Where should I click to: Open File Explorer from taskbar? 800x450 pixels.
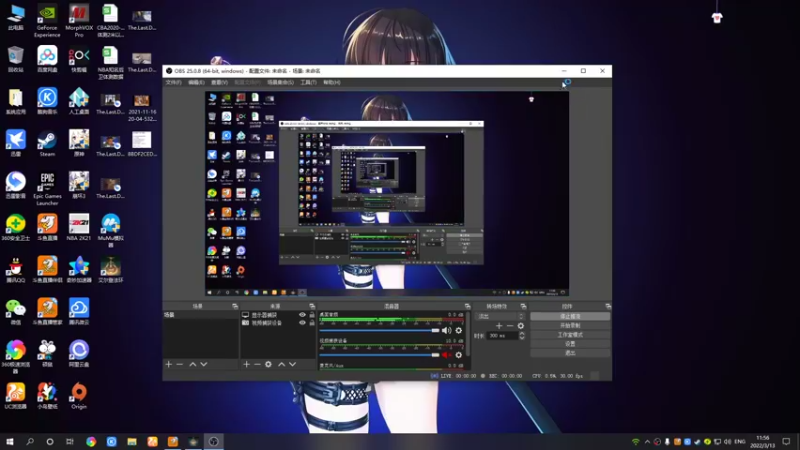(132, 442)
